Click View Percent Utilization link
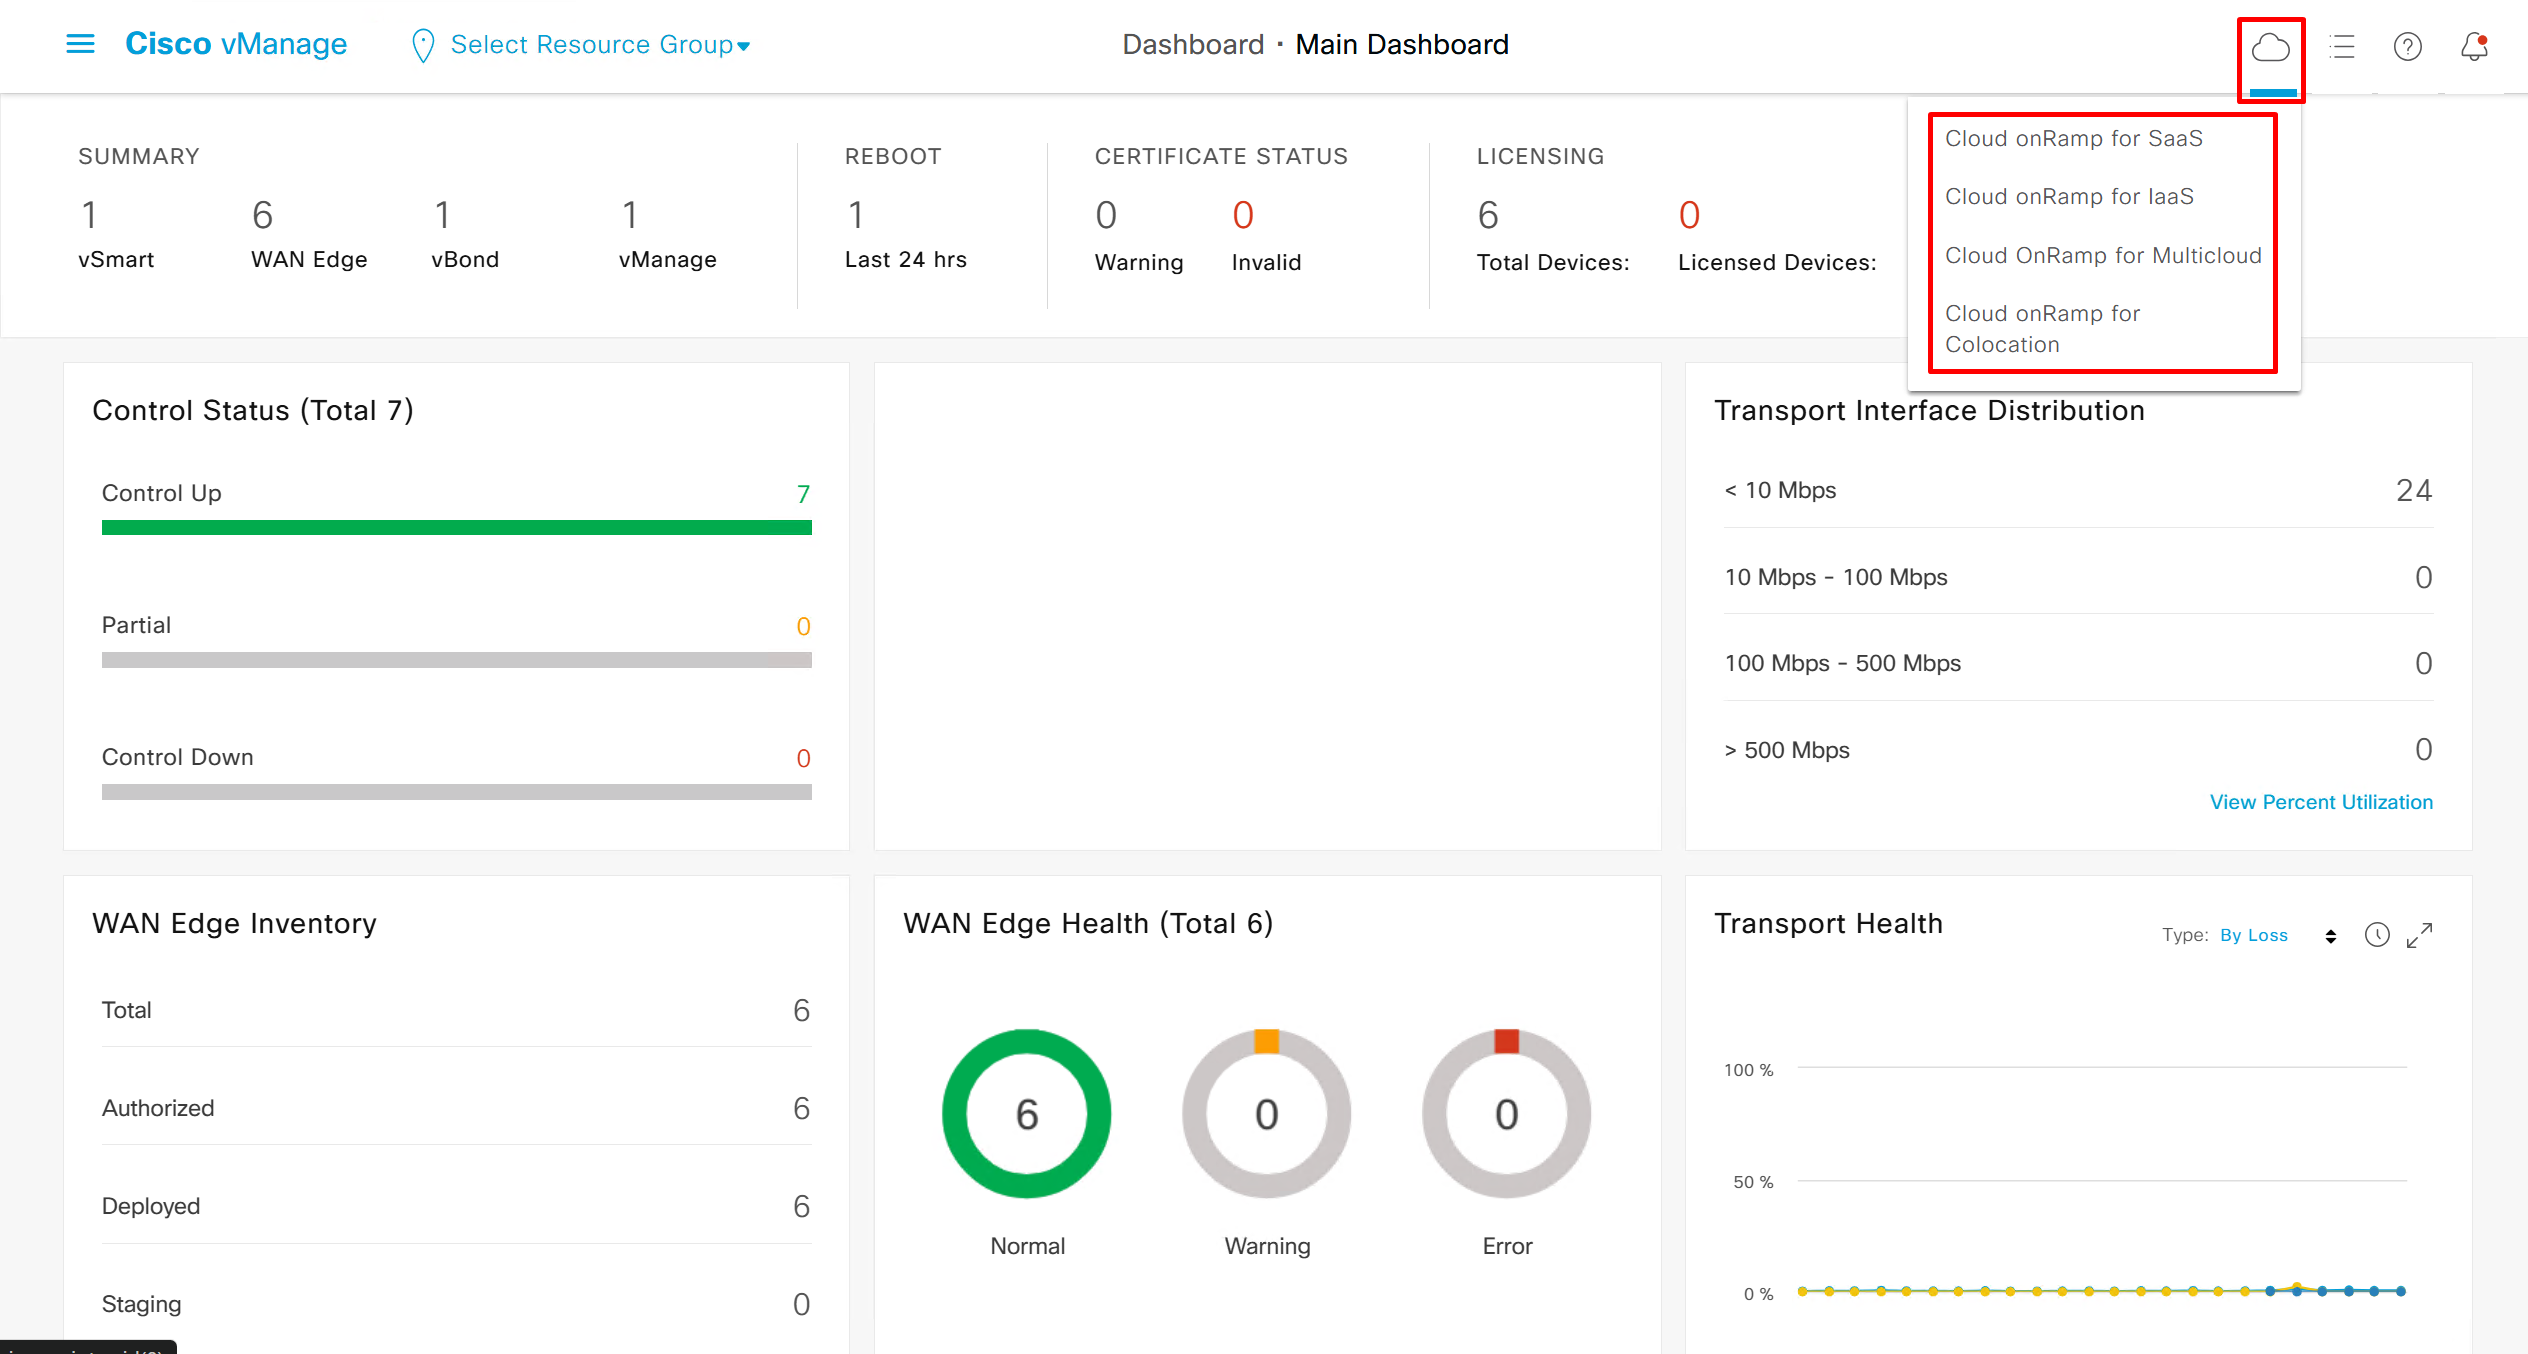The width and height of the screenshot is (2528, 1354). point(2320,802)
